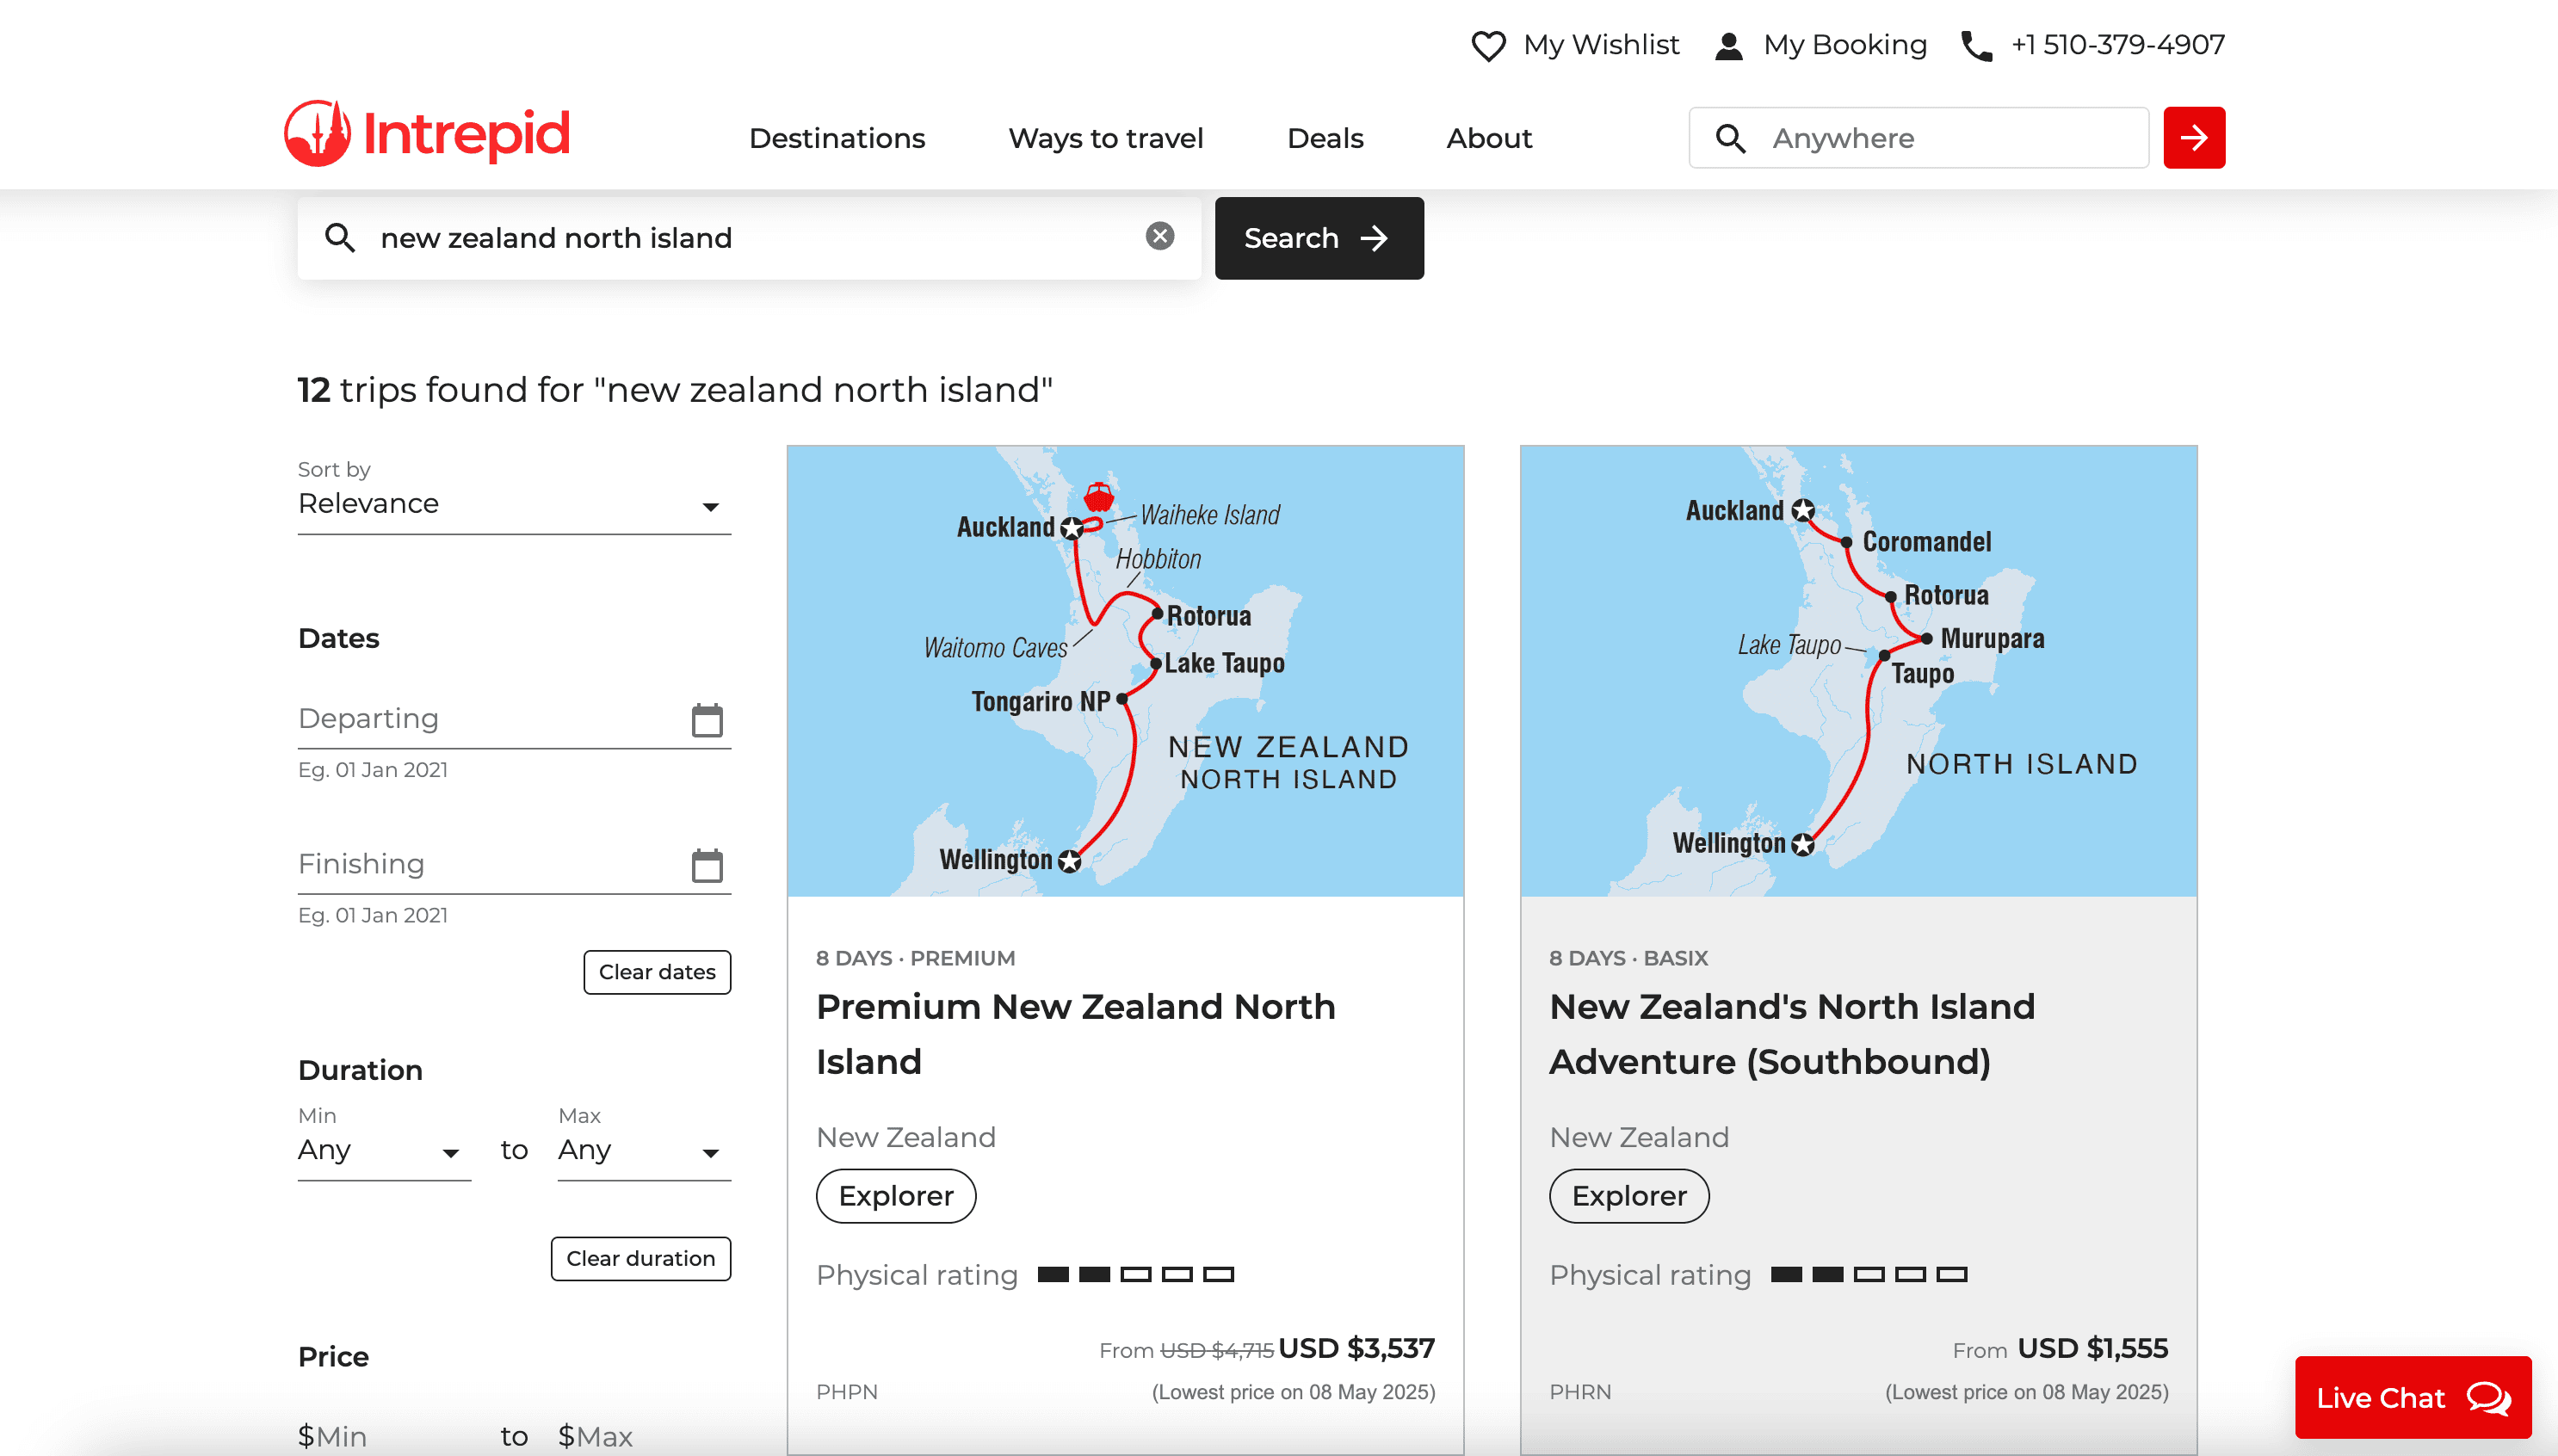Click the magnifying glass in the Anywhere field
Screen dimensions: 2558x1456
[1730, 137]
